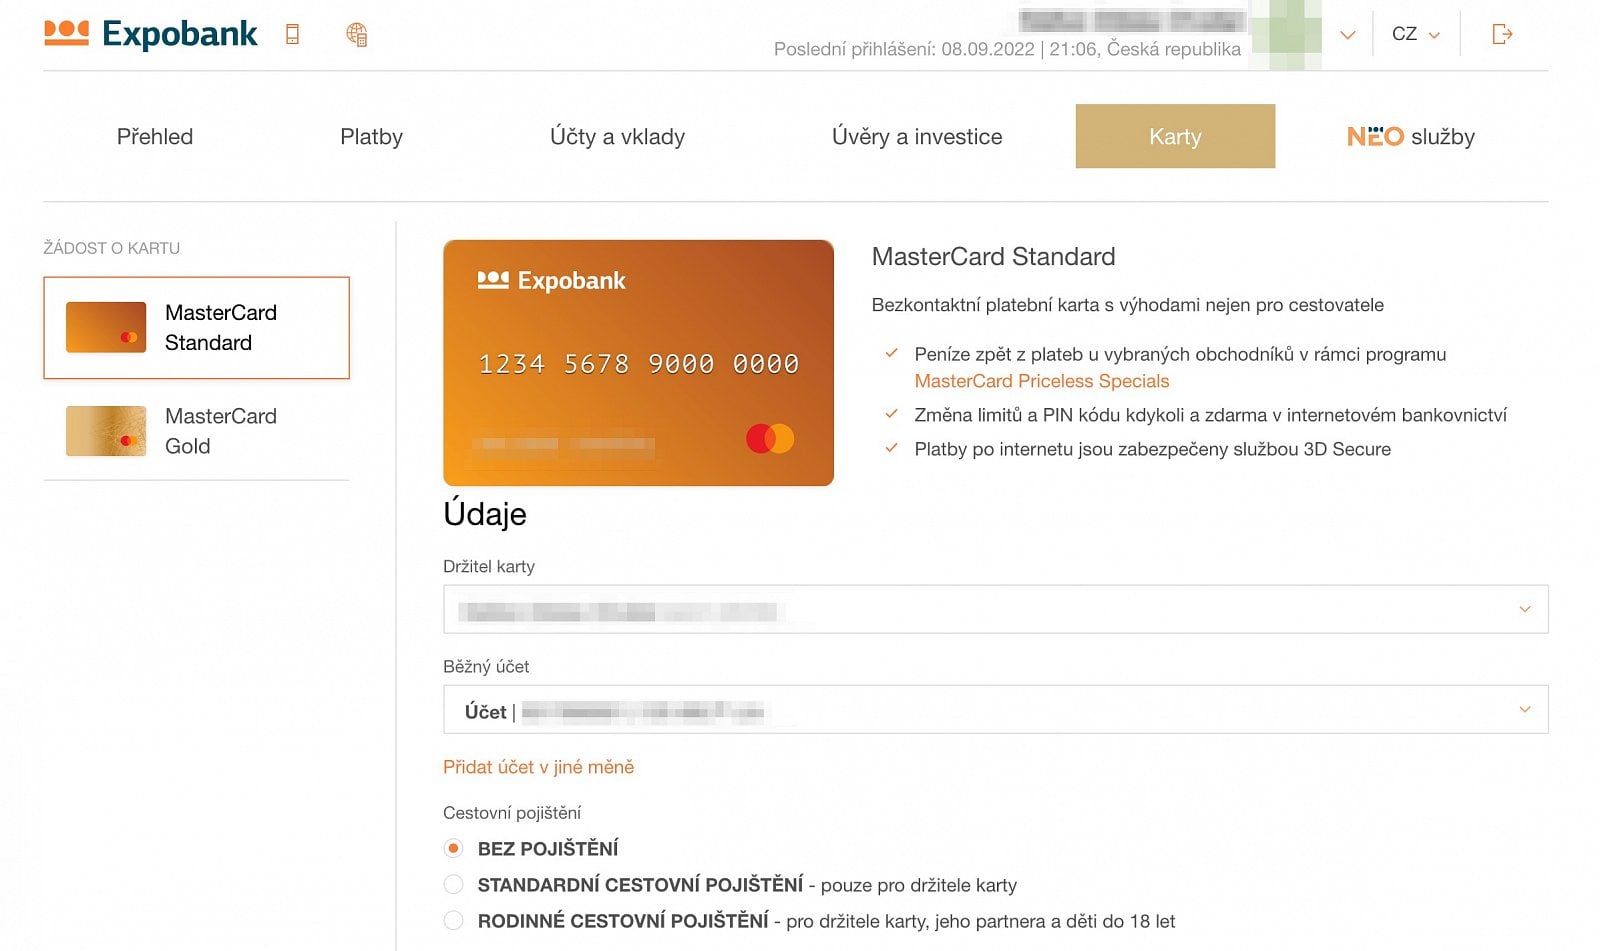
Task: Click the Expobank logo
Action: pyautogui.click(x=150, y=33)
